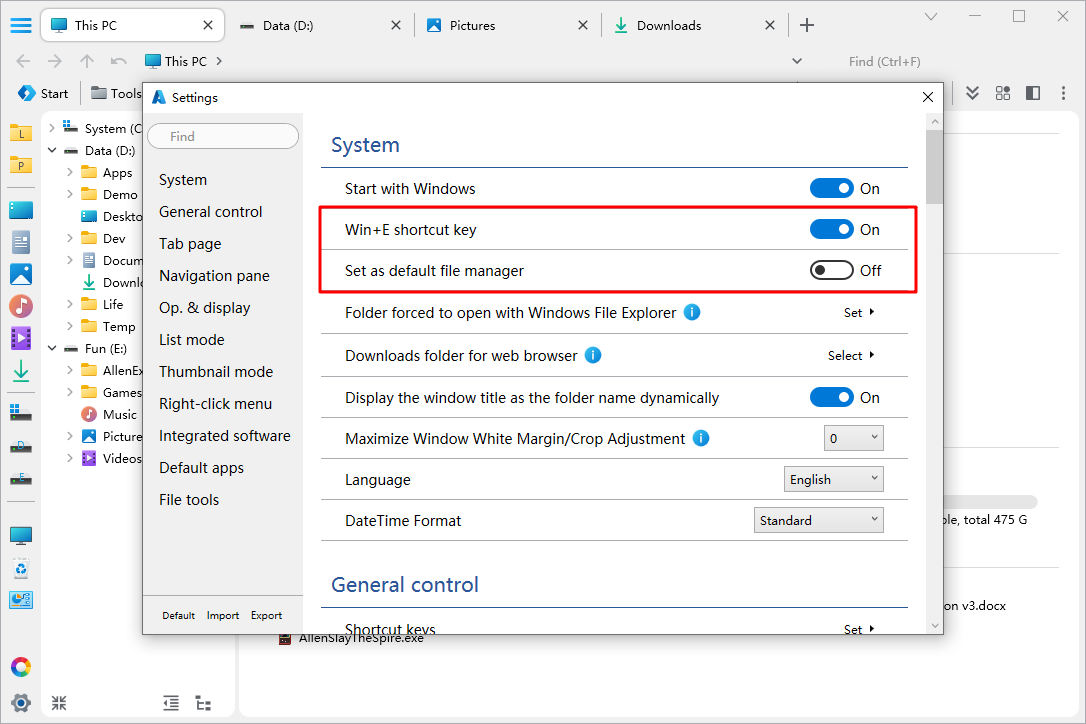The width and height of the screenshot is (1086, 724).
Task: Click the Import button in Settings
Action: click(223, 615)
